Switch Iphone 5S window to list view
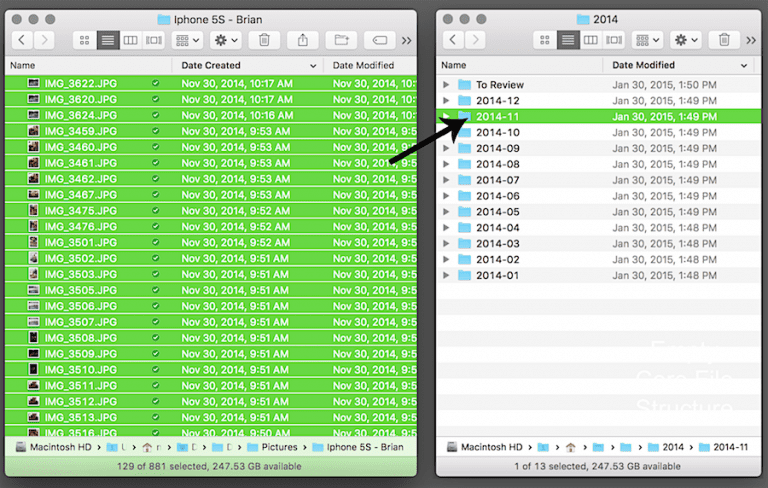The height and width of the screenshot is (488, 768). [108, 40]
